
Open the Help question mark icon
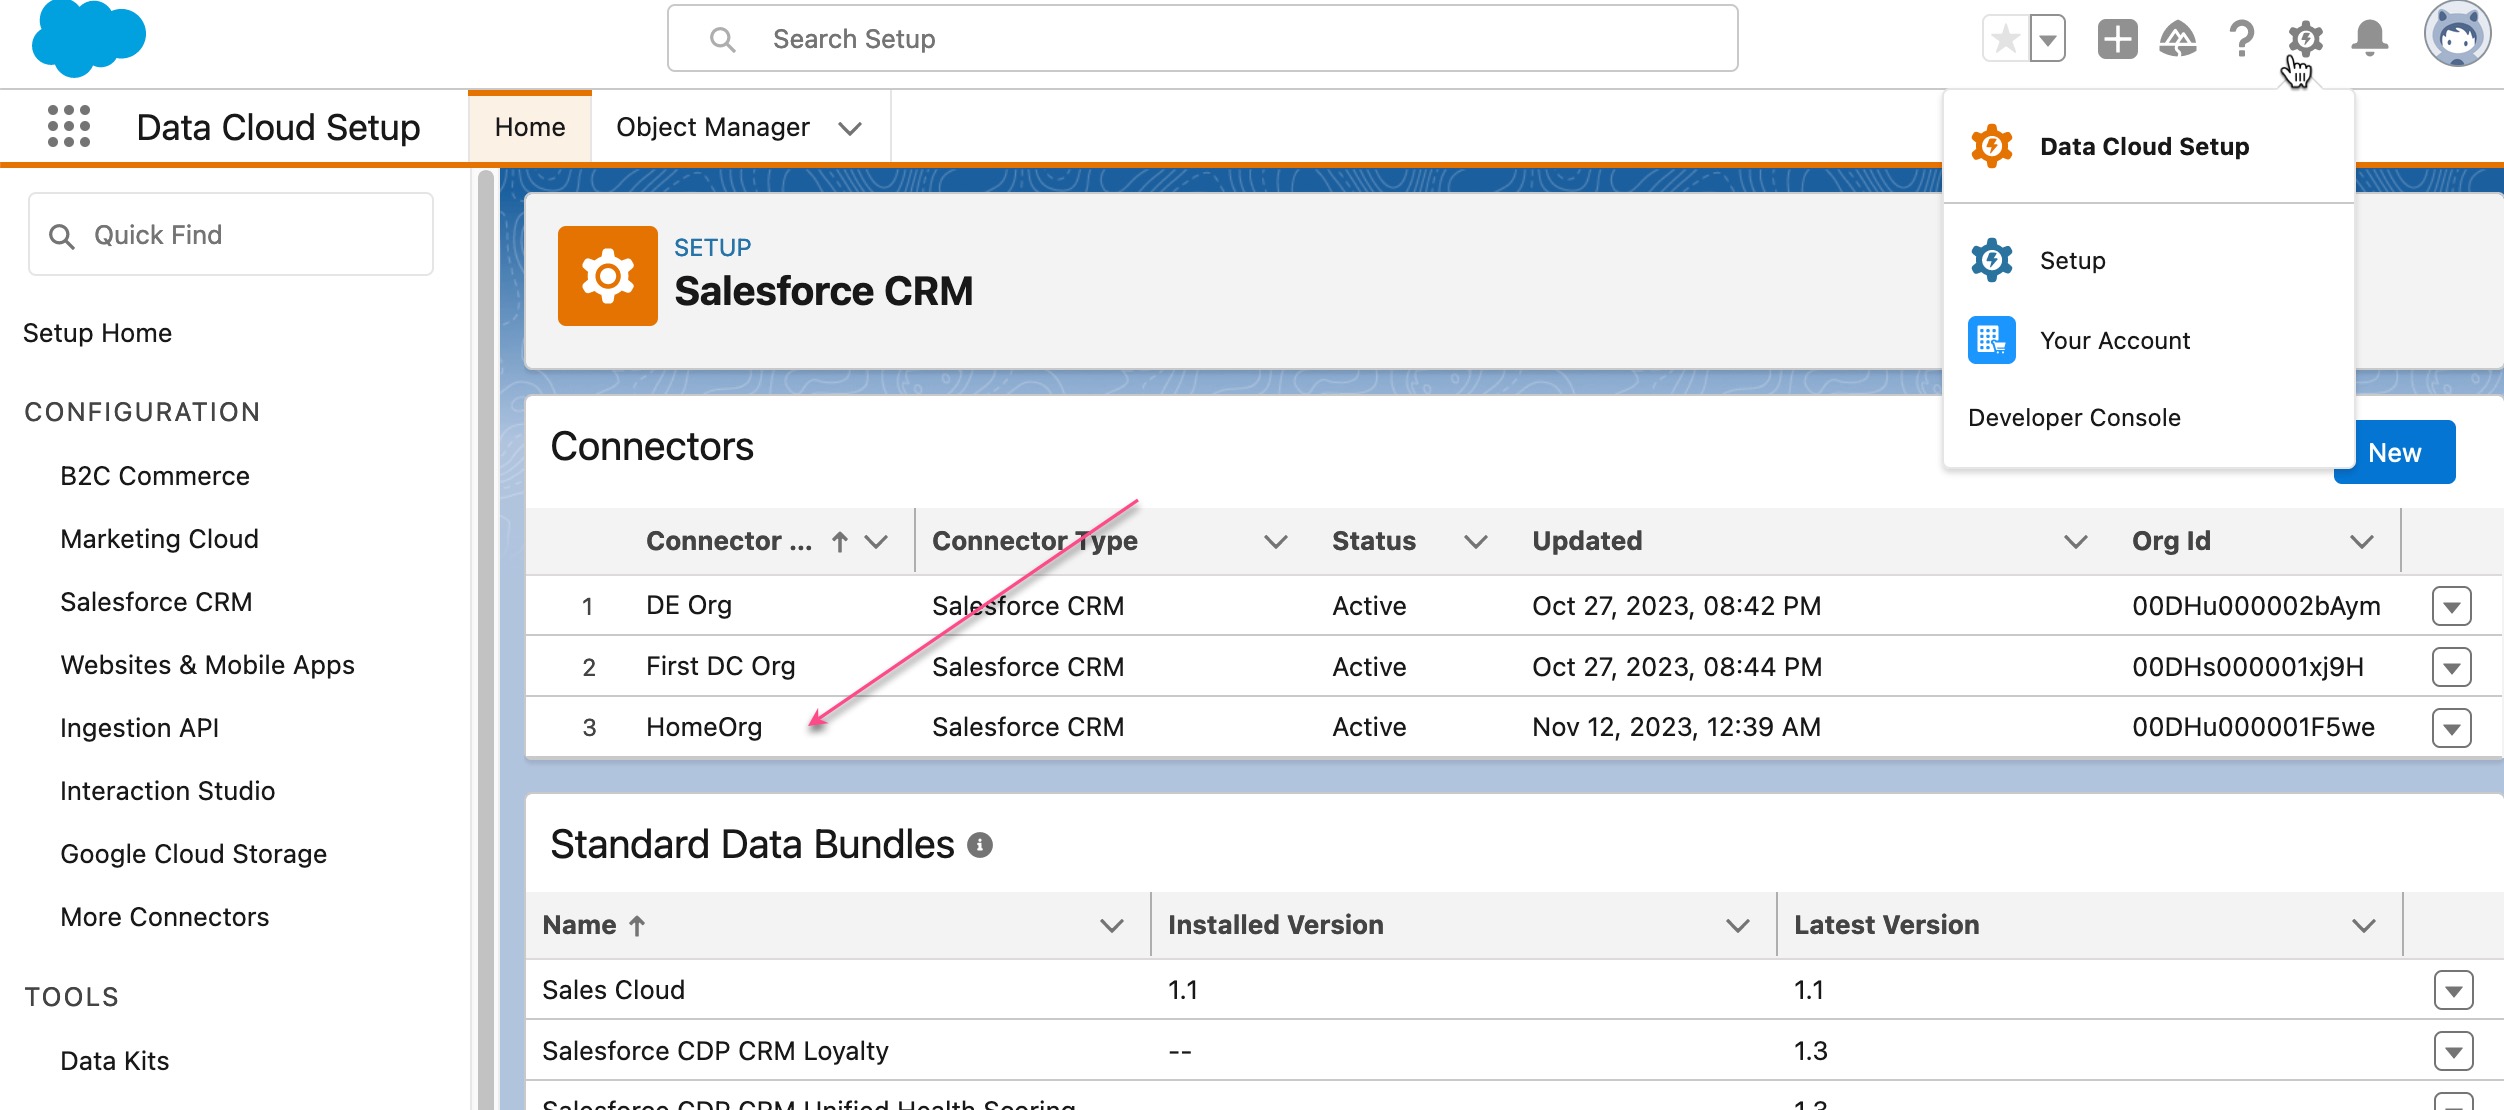(x=2242, y=40)
